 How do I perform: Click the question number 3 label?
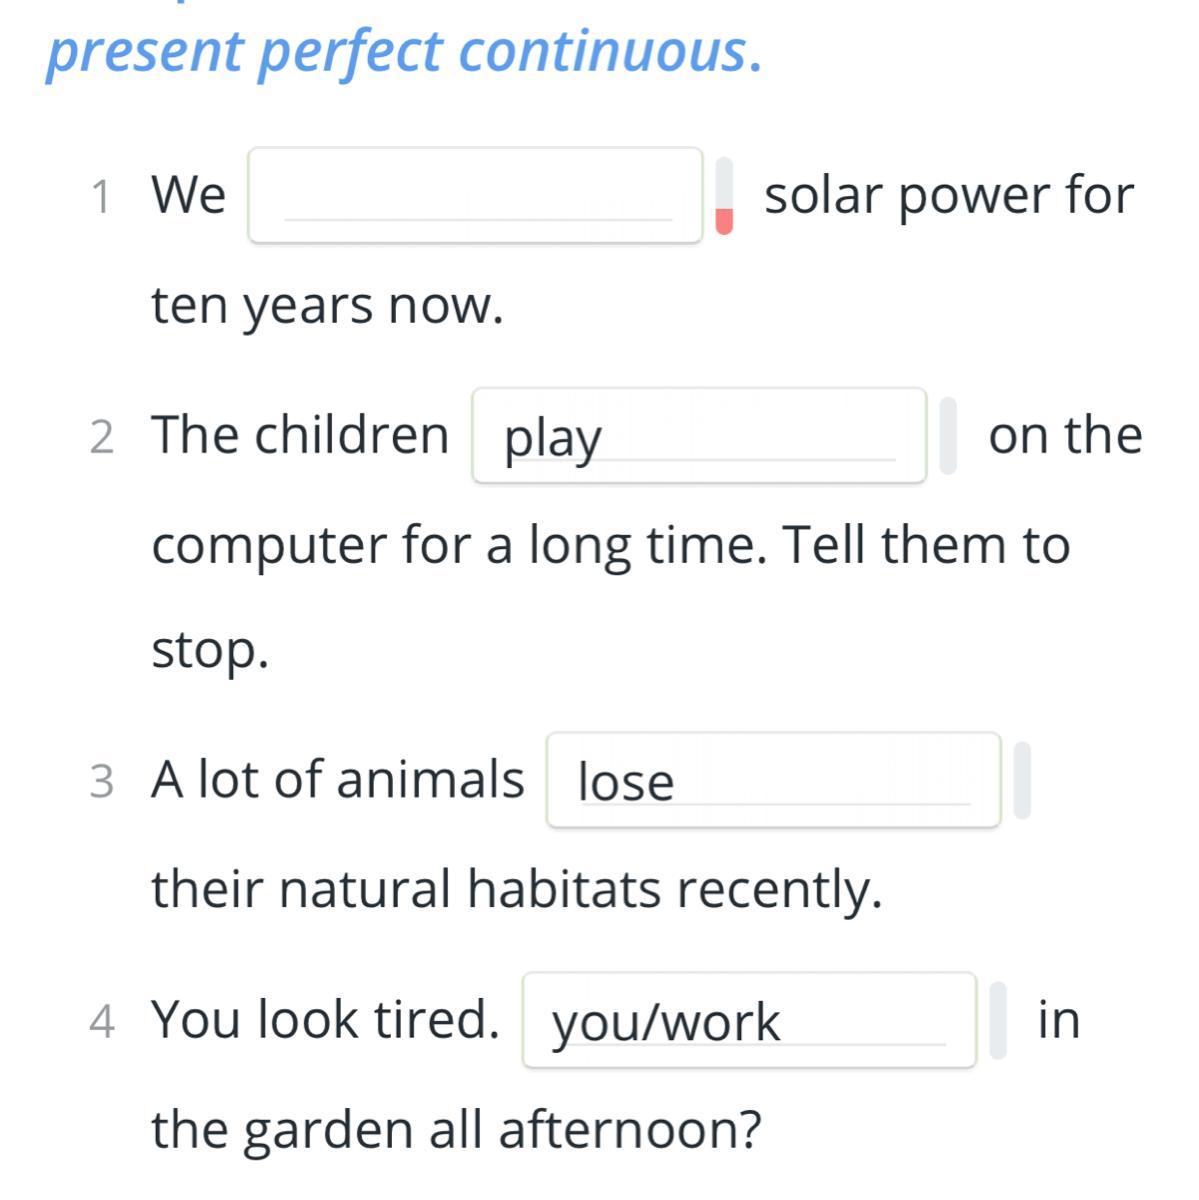[101, 782]
